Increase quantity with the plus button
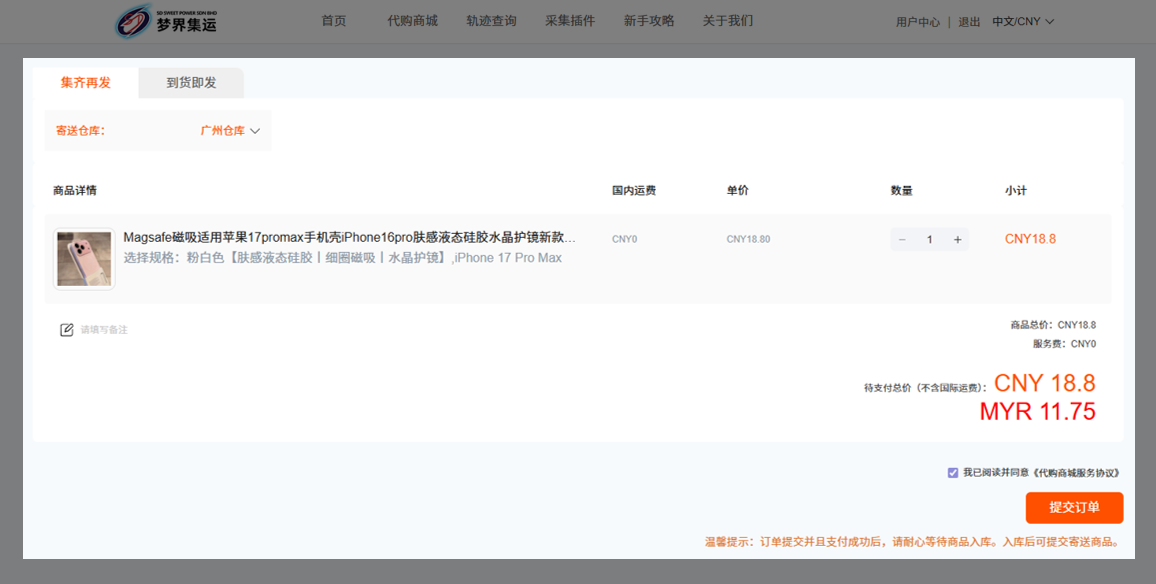Screen dimensions: 1156x584 (x=957, y=240)
